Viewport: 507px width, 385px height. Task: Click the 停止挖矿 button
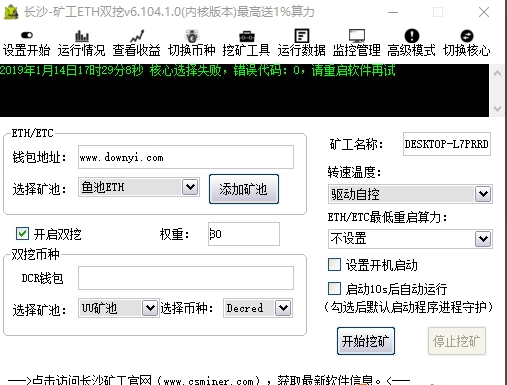click(x=457, y=341)
